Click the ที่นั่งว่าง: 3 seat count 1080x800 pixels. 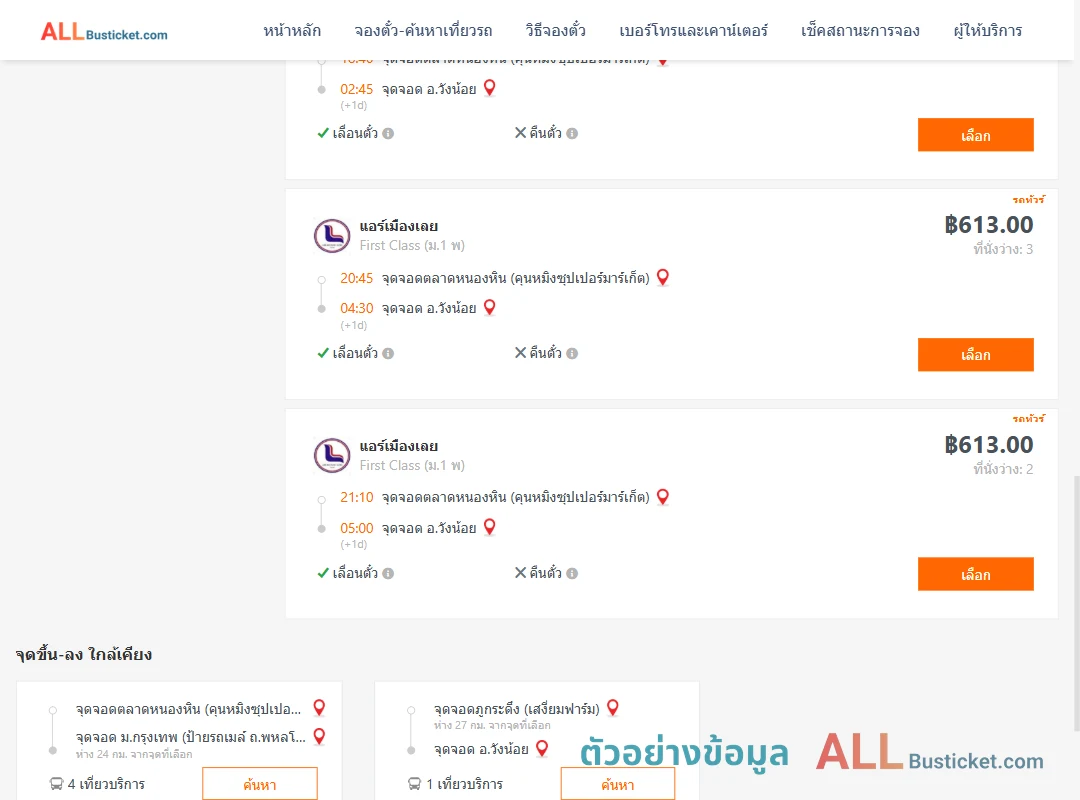[x=1003, y=249]
